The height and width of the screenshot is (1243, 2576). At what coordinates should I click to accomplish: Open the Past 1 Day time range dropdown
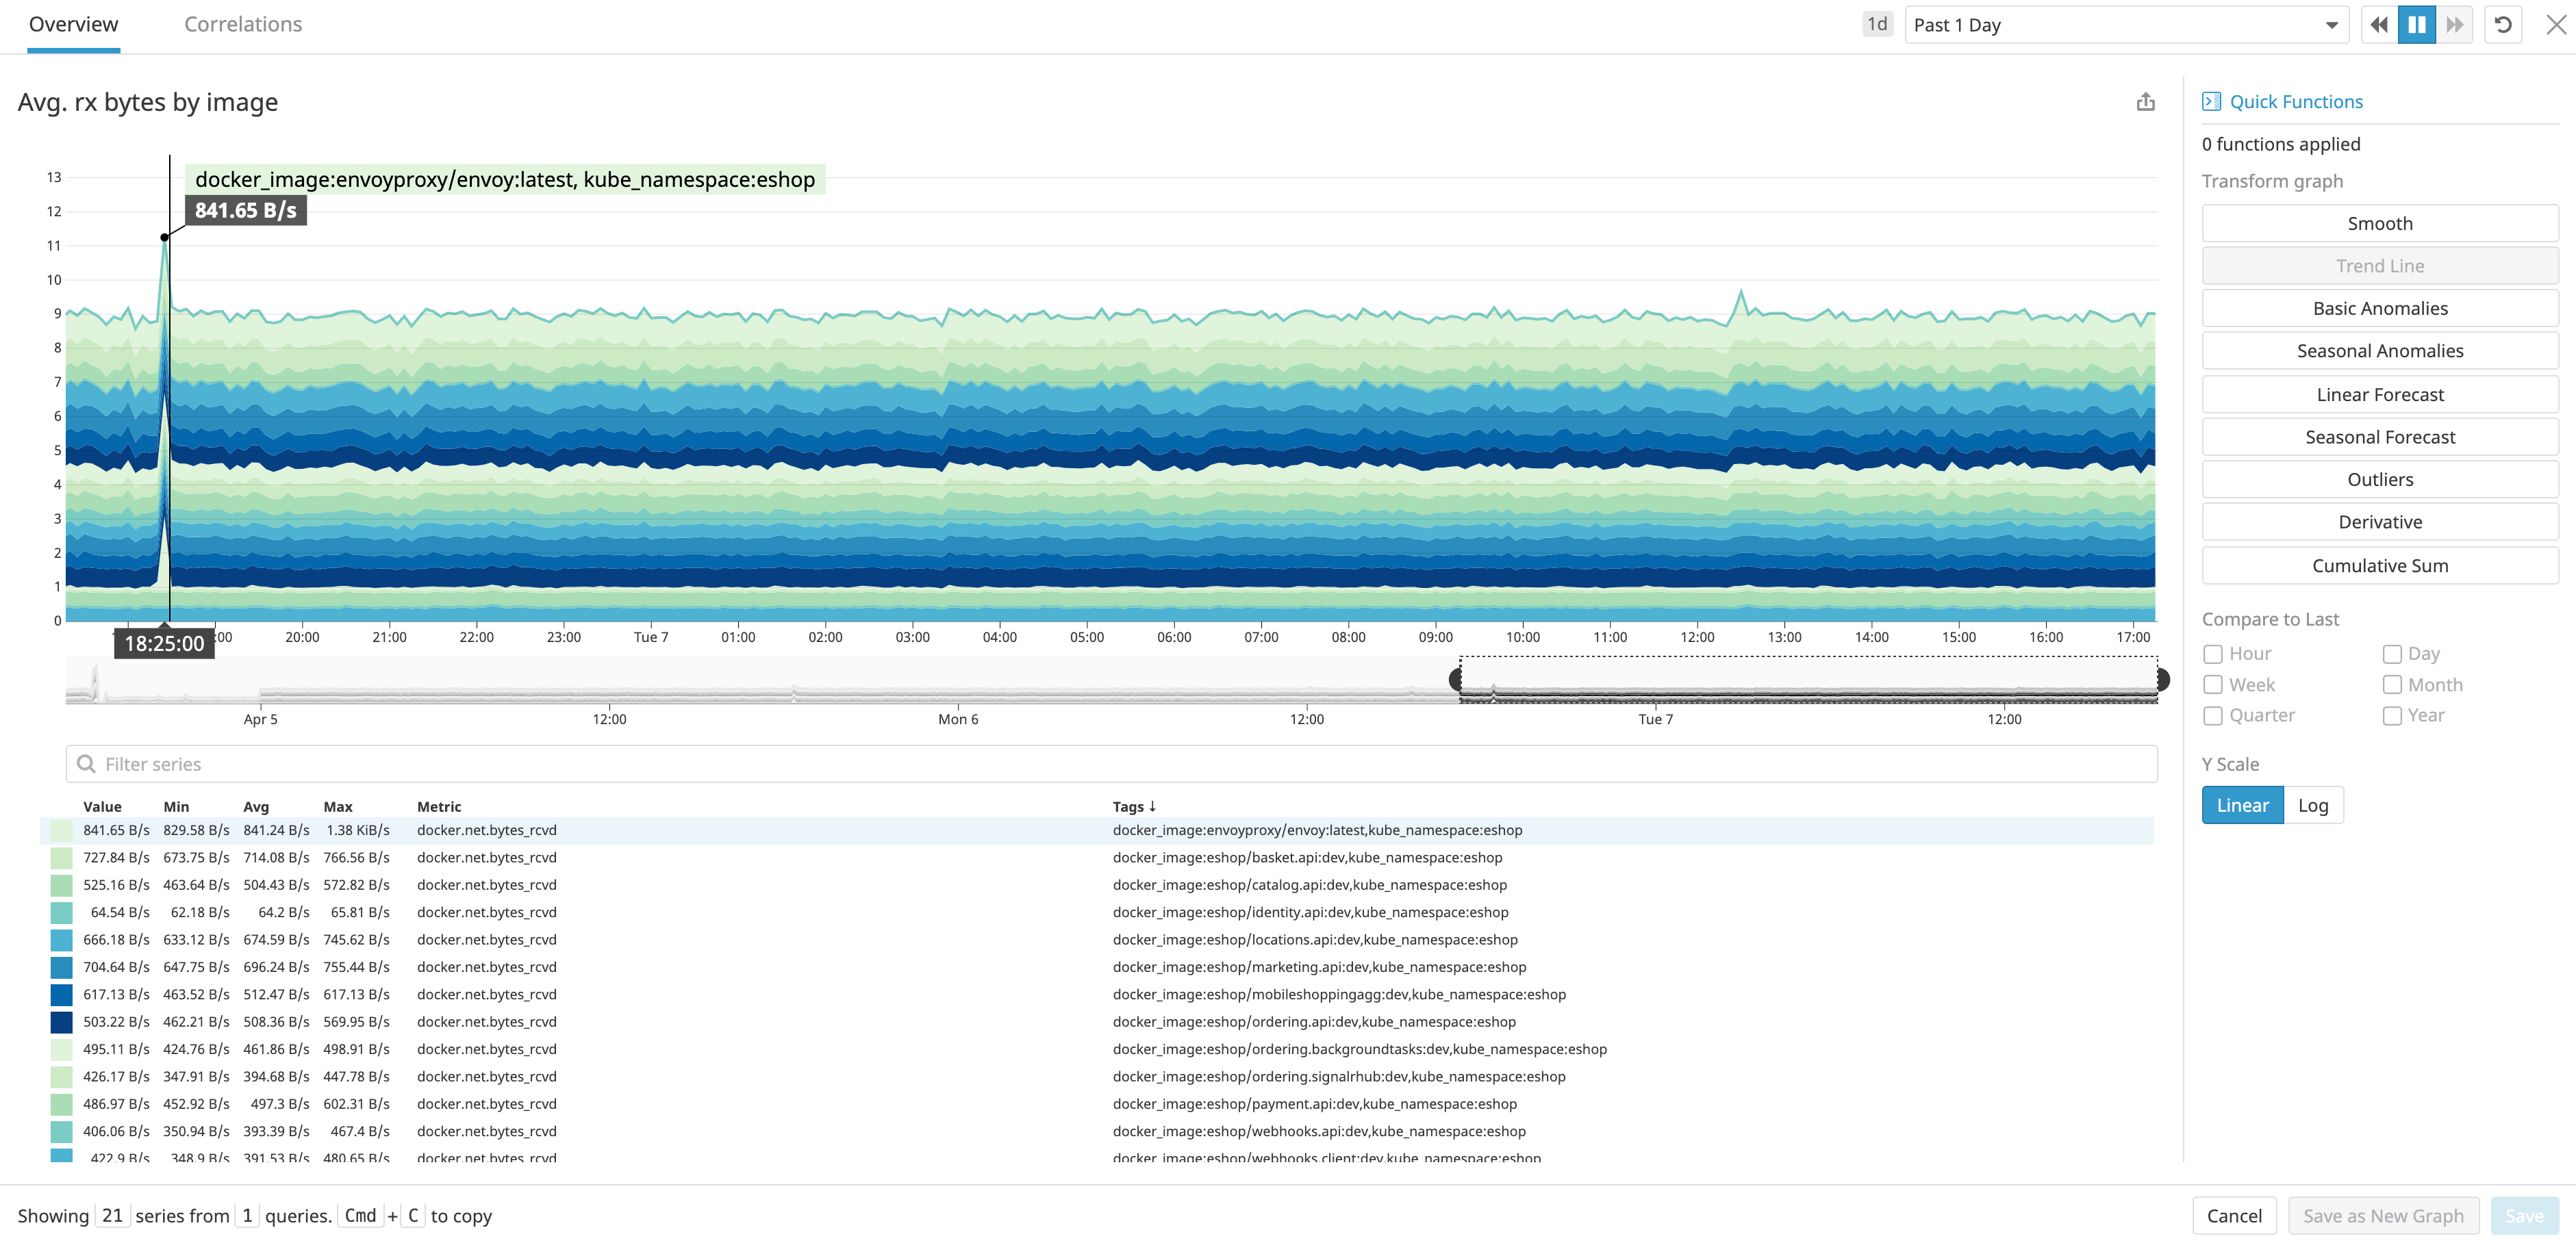point(2126,24)
